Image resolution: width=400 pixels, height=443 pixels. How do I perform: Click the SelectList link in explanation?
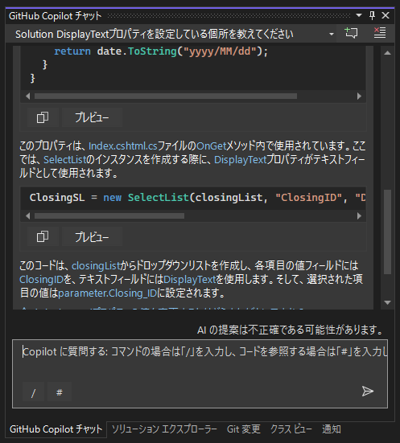65,160
